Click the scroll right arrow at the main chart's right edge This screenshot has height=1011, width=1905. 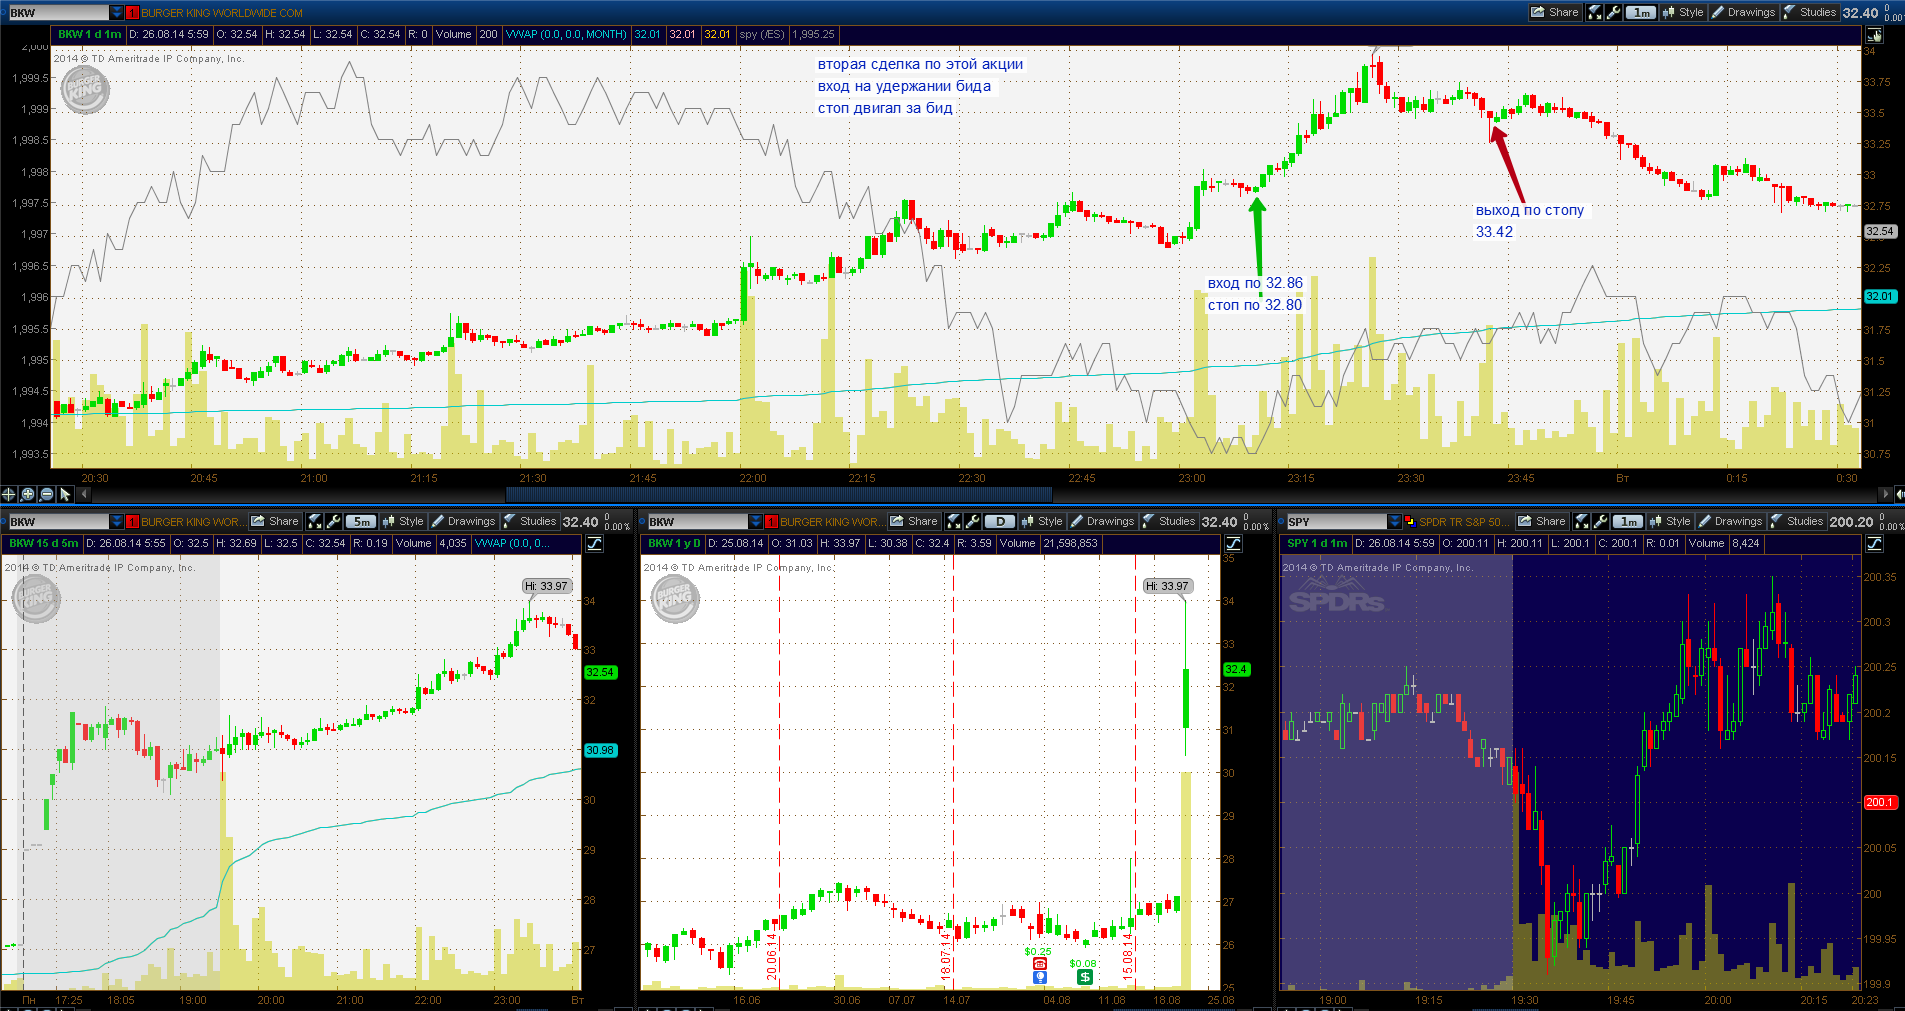tap(1887, 494)
